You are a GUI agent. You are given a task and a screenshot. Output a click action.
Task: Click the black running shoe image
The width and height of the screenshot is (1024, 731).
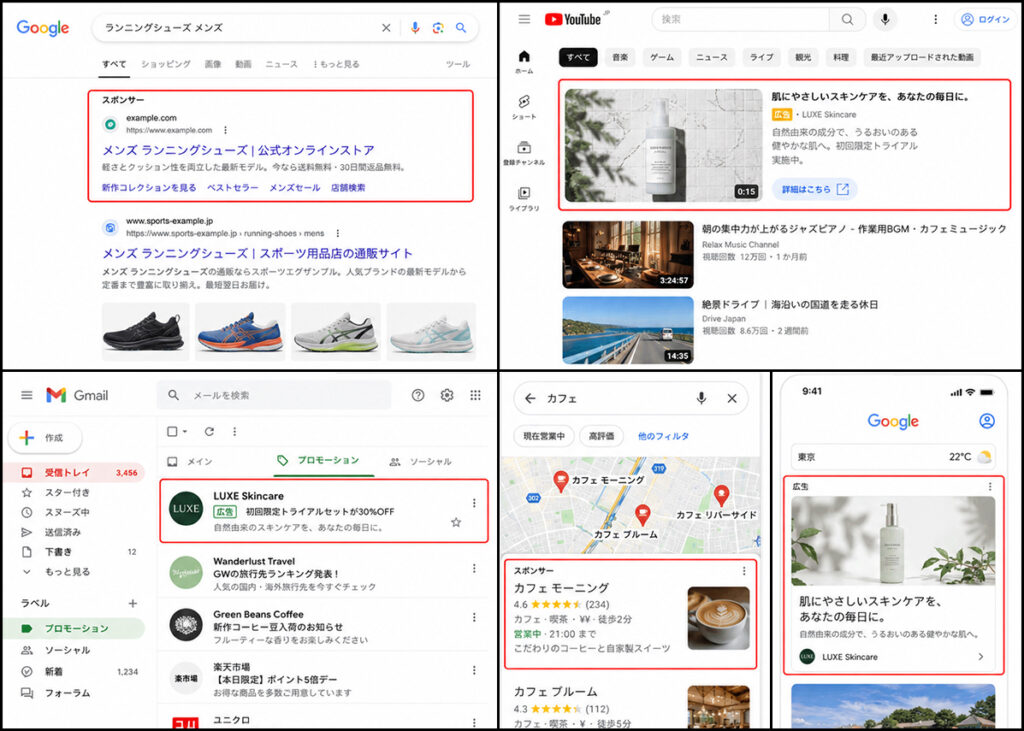pyautogui.click(x=144, y=331)
